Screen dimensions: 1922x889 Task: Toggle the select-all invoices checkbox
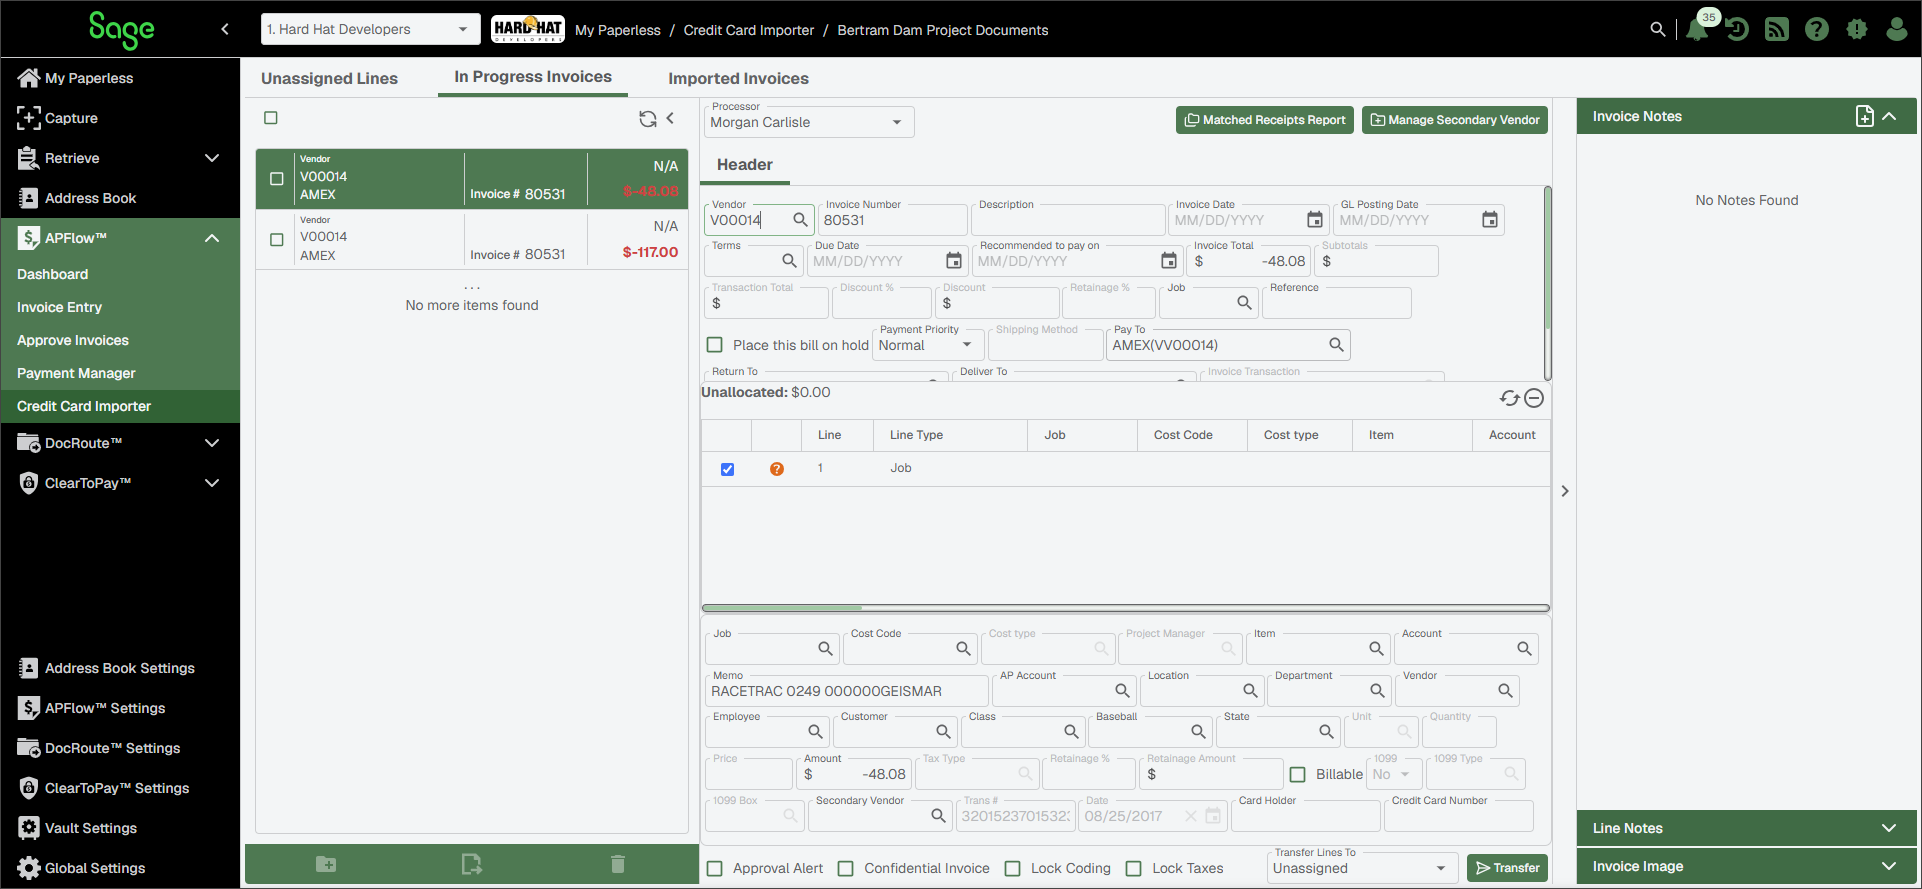[271, 118]
